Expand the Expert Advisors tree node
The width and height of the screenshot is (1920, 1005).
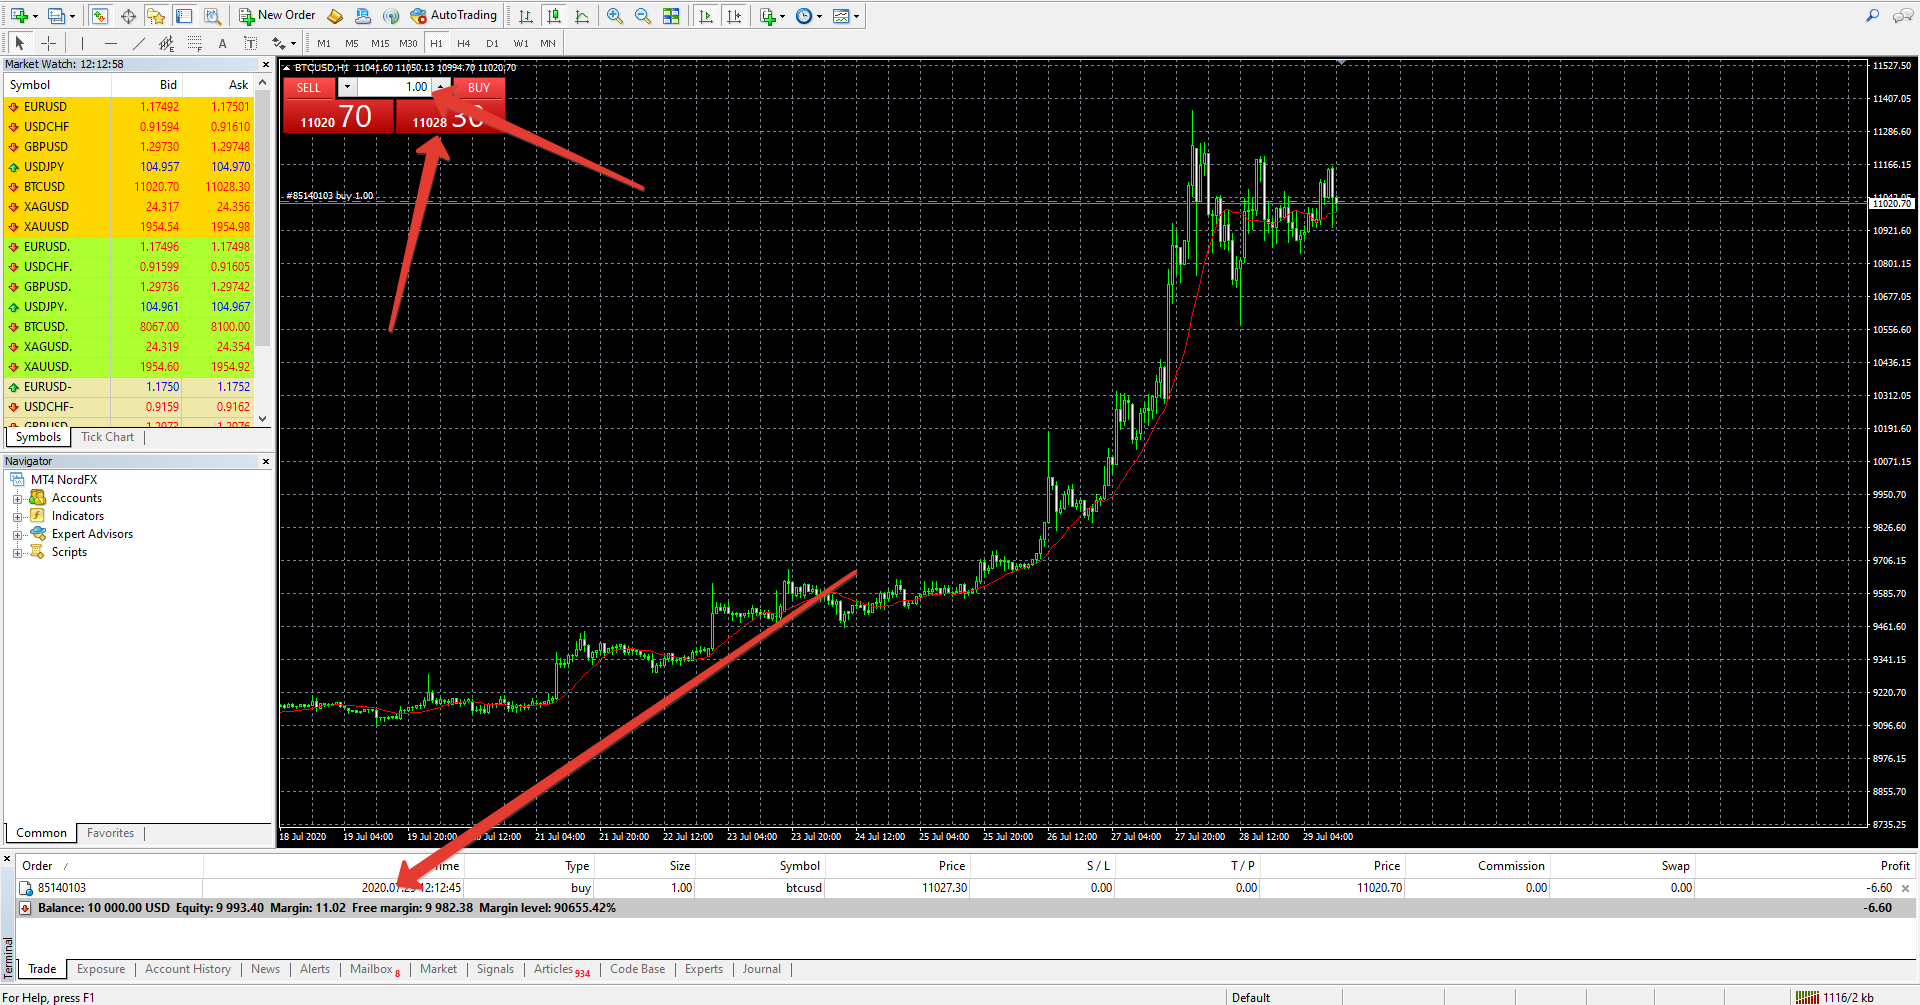click(17, 535)
